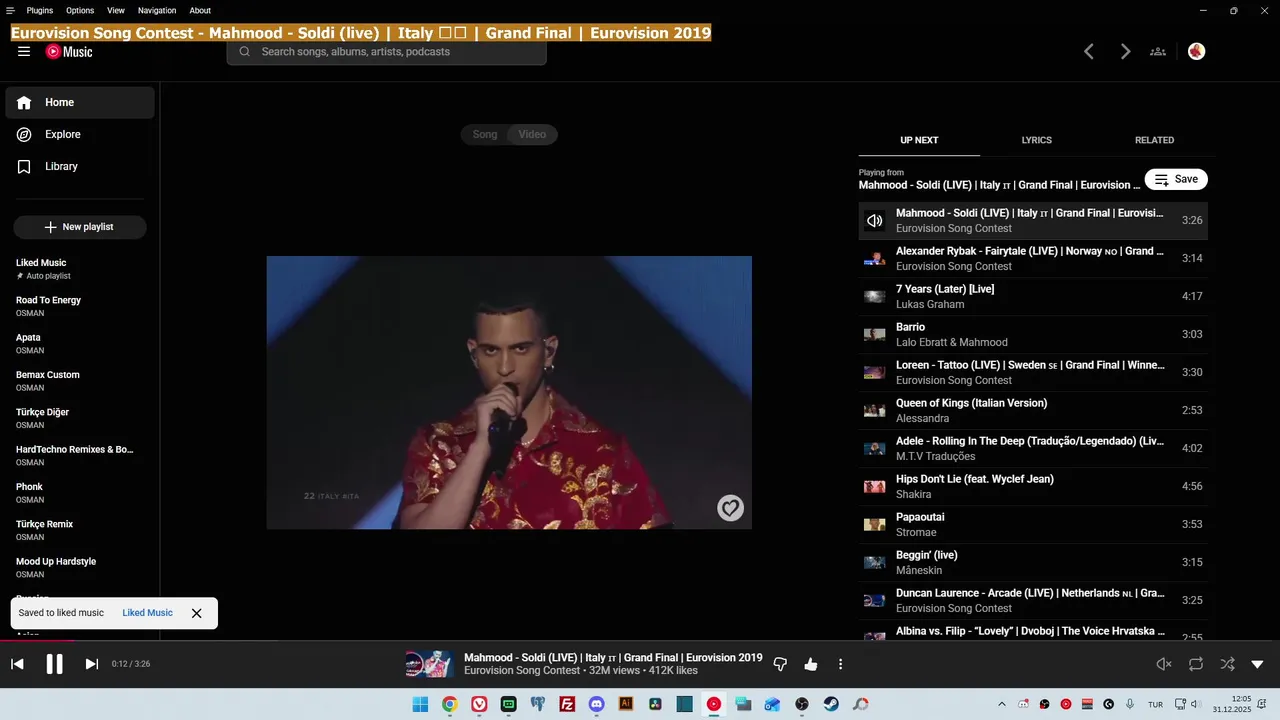Open the About menu
Image resolution: width=1280 pixels, height=720 pixels.
pos(200,10)
